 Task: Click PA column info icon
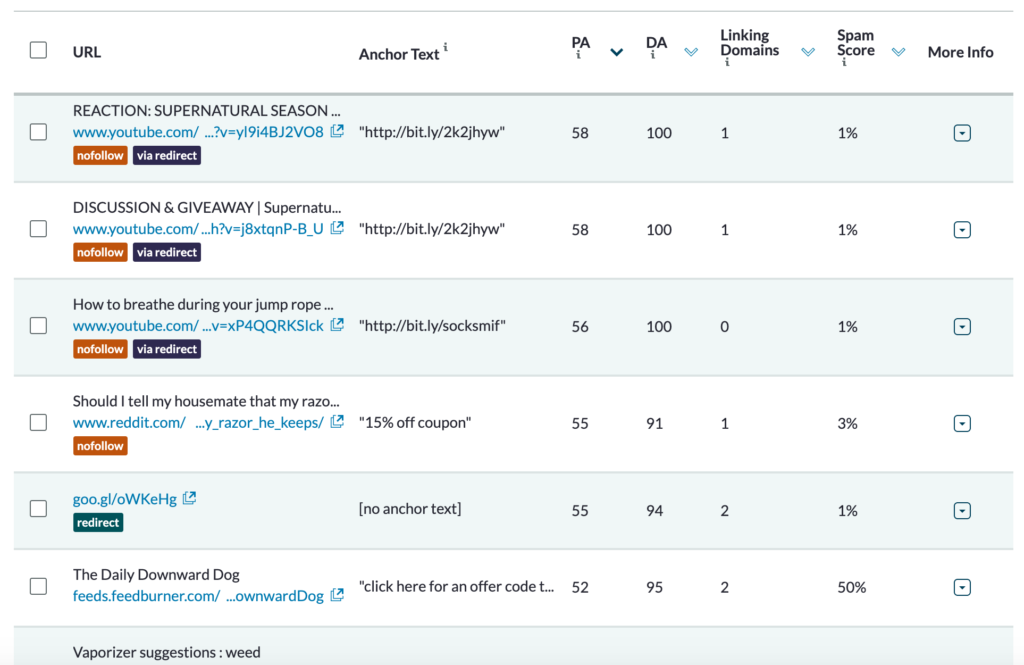coord(578,55)
